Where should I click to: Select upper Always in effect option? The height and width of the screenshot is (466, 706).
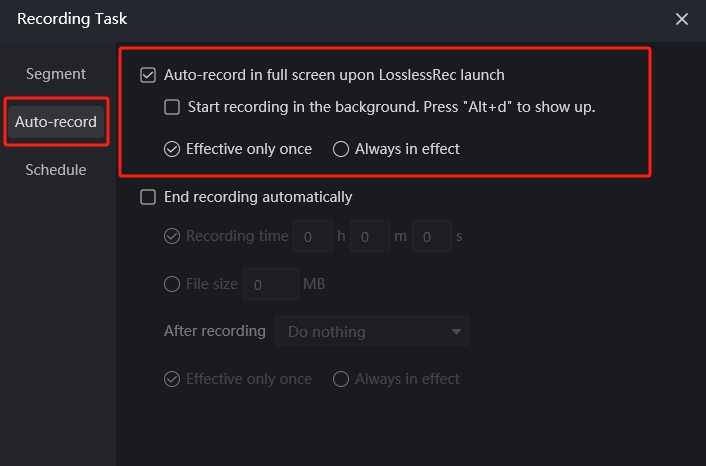(341, 149)
